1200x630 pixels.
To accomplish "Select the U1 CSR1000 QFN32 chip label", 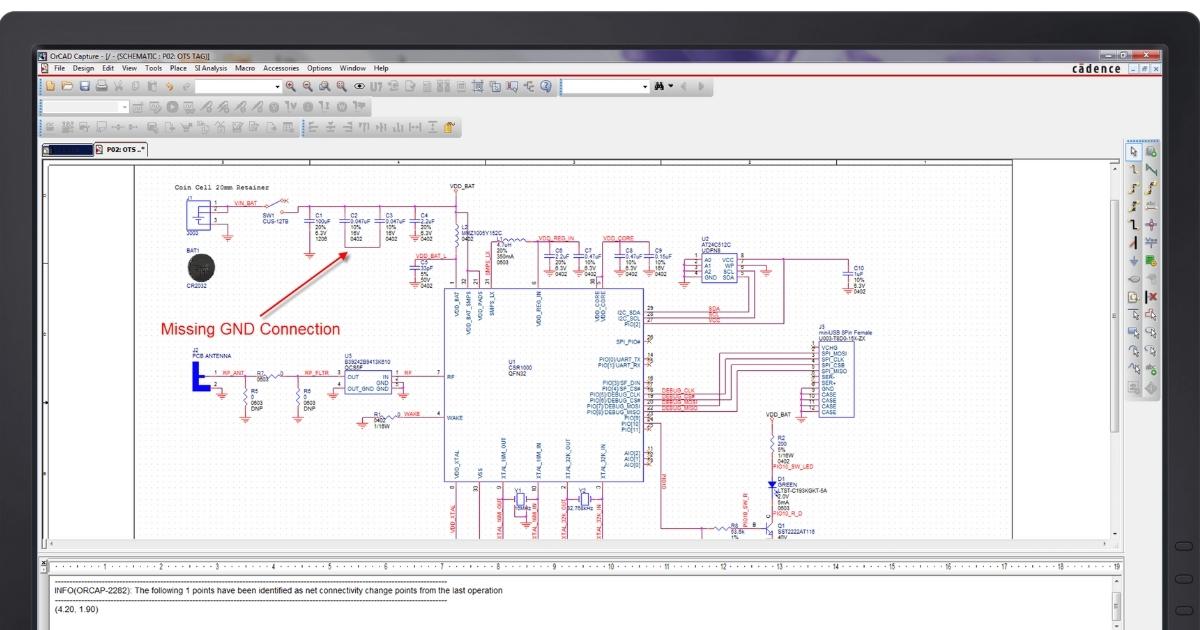I will [x=520, y=368].
